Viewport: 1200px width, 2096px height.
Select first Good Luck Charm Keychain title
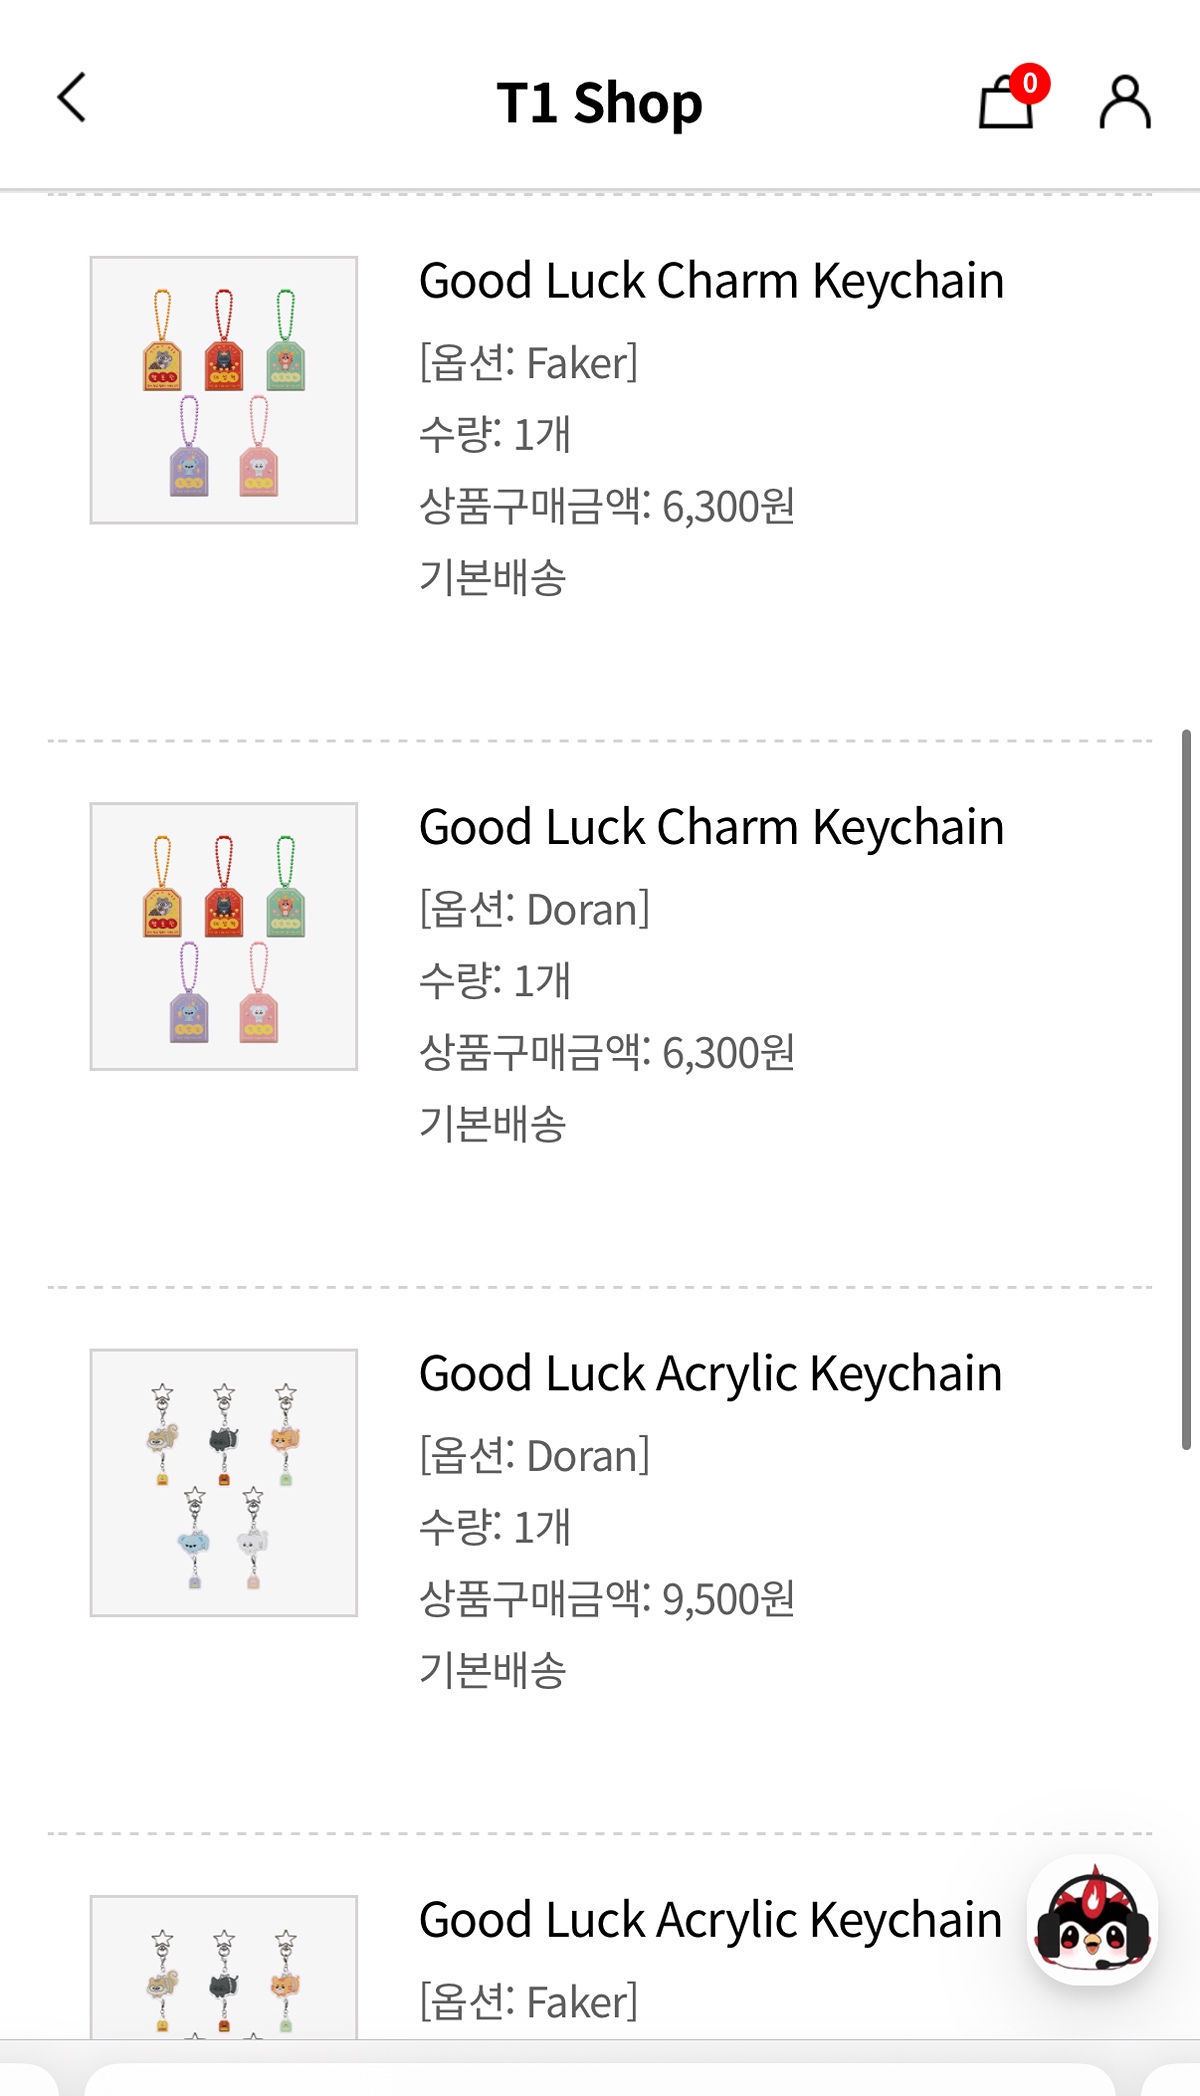click(x=711, y=281)
